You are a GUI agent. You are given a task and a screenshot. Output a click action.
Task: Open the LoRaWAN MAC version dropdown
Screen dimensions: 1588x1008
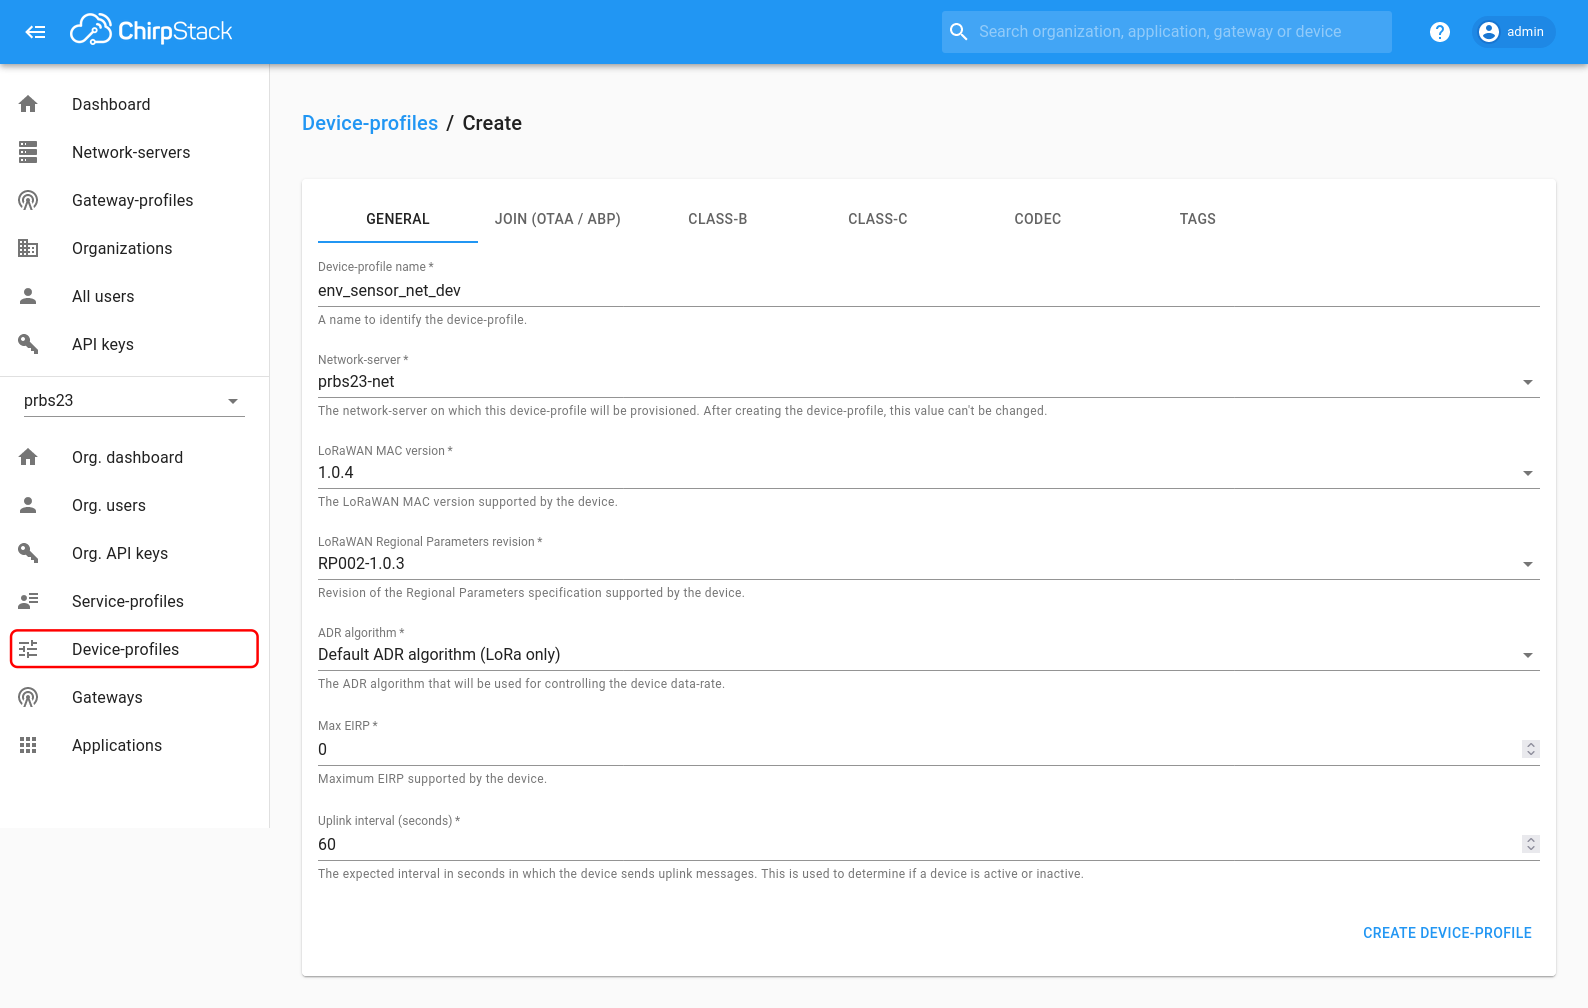pyautogui.click(x=929, y=473)
